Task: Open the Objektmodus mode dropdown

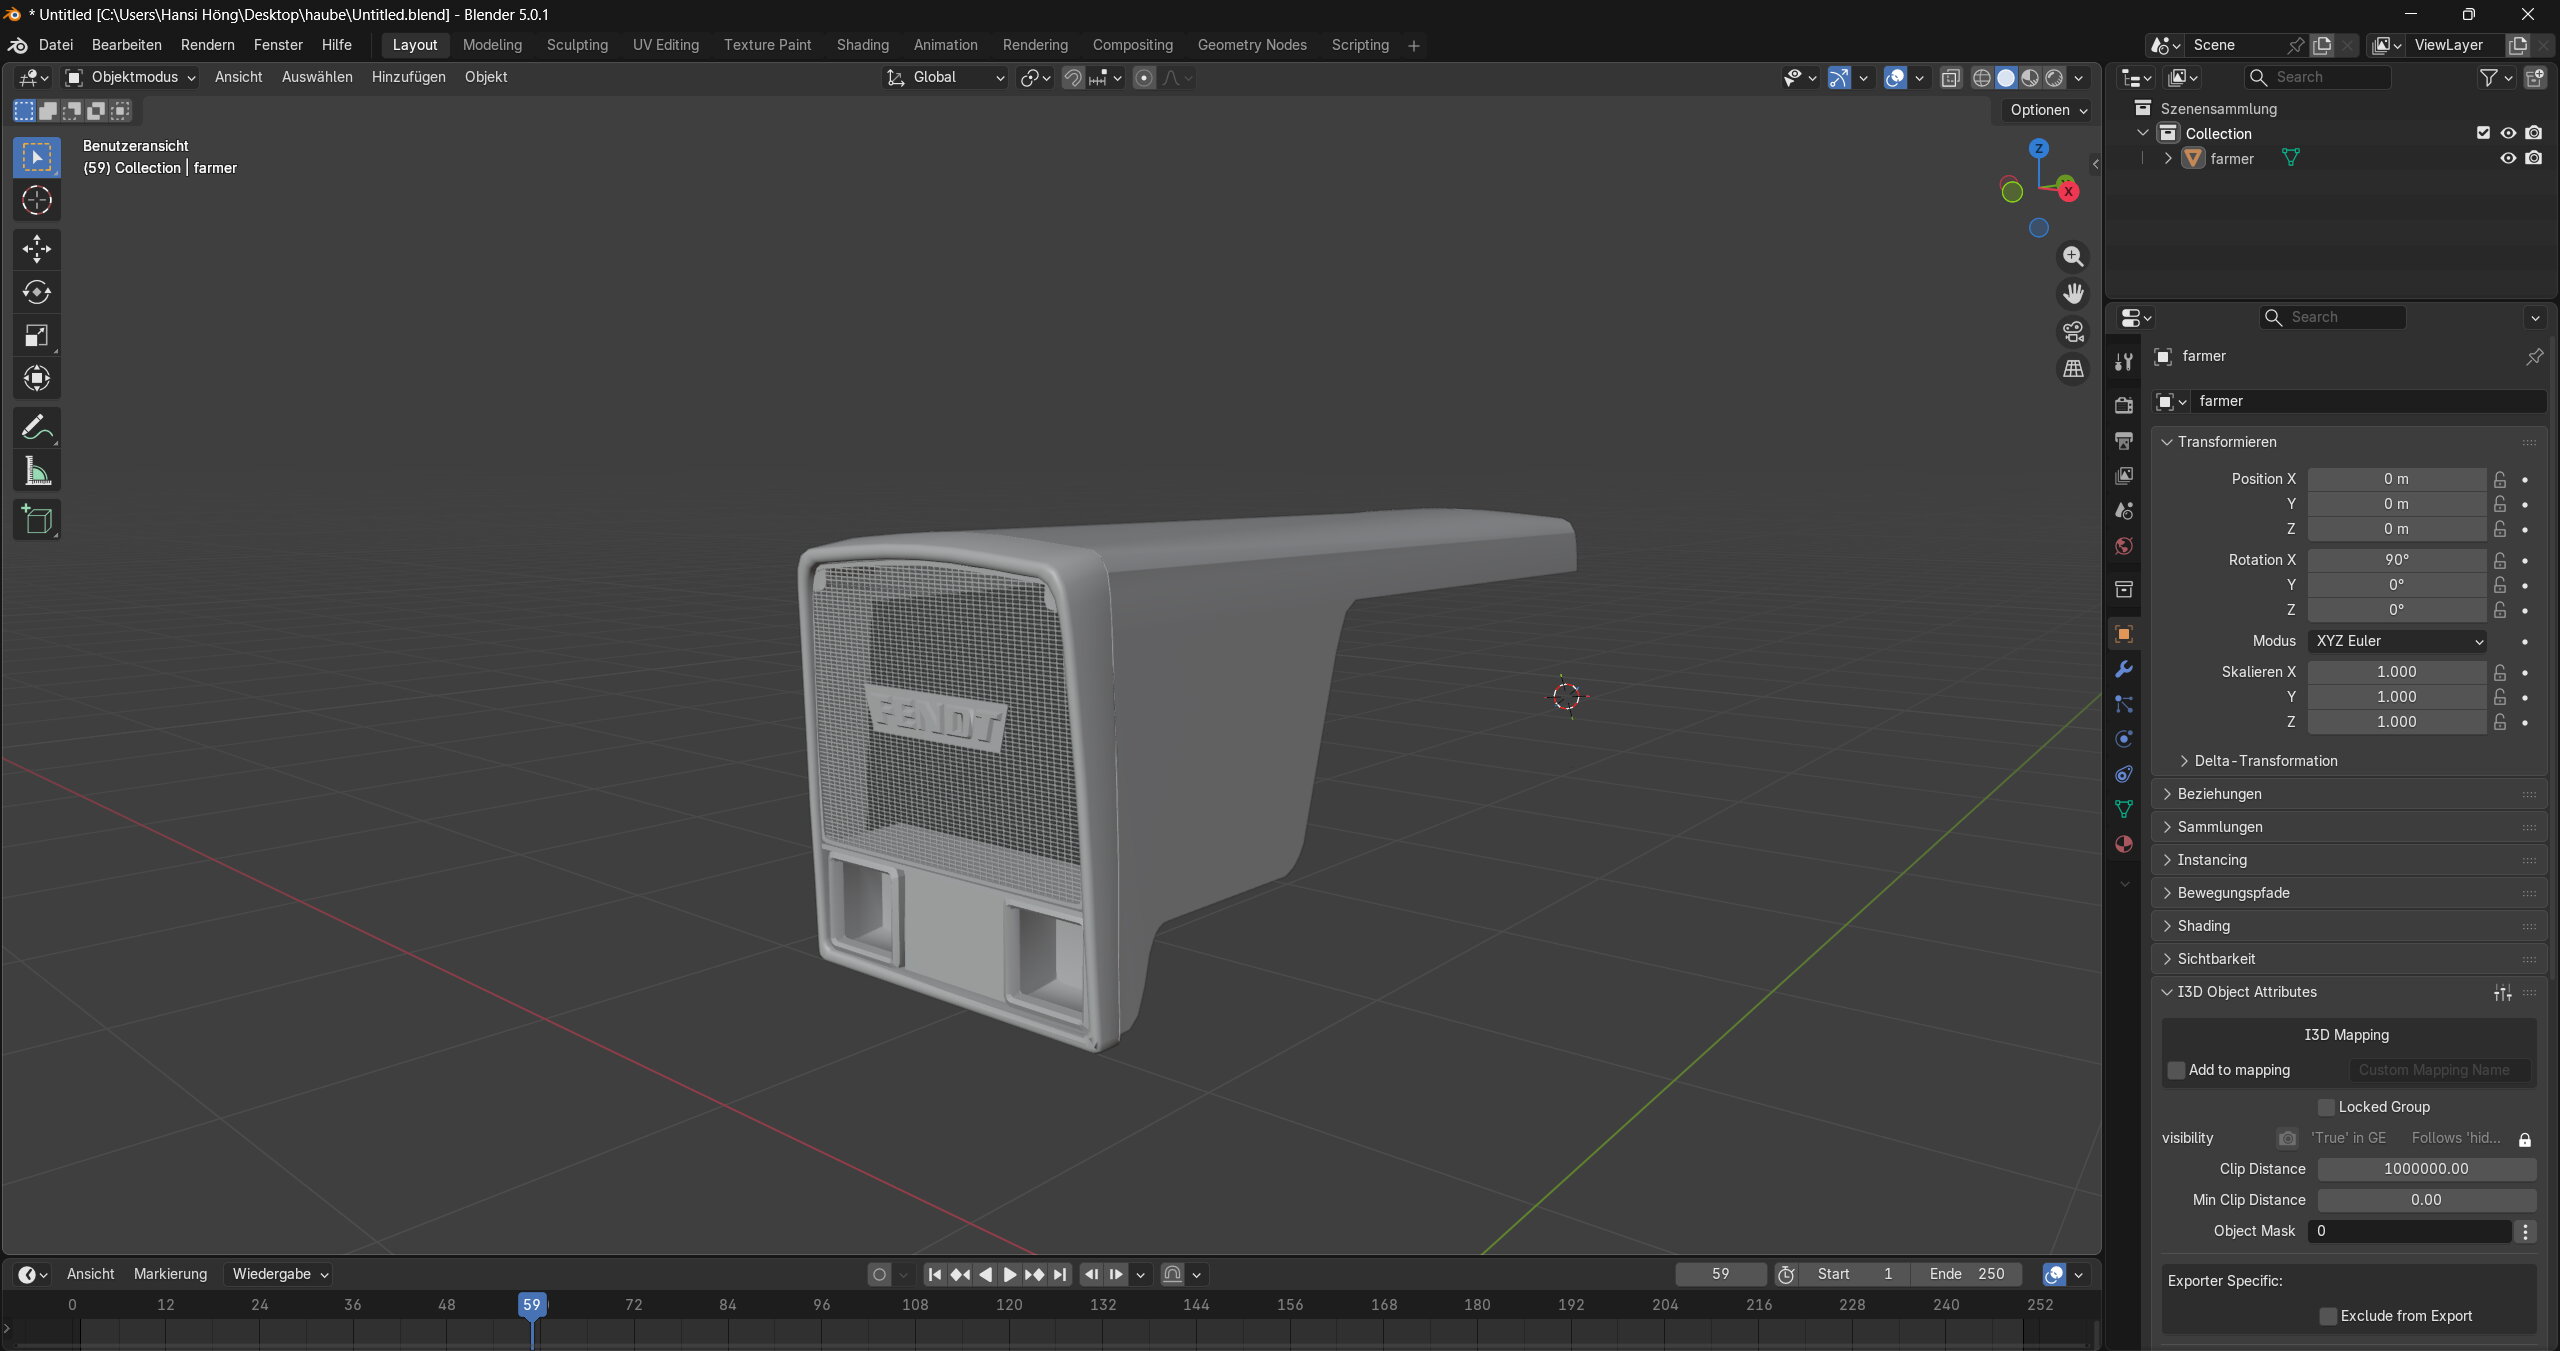Action: tap(130, 77)
